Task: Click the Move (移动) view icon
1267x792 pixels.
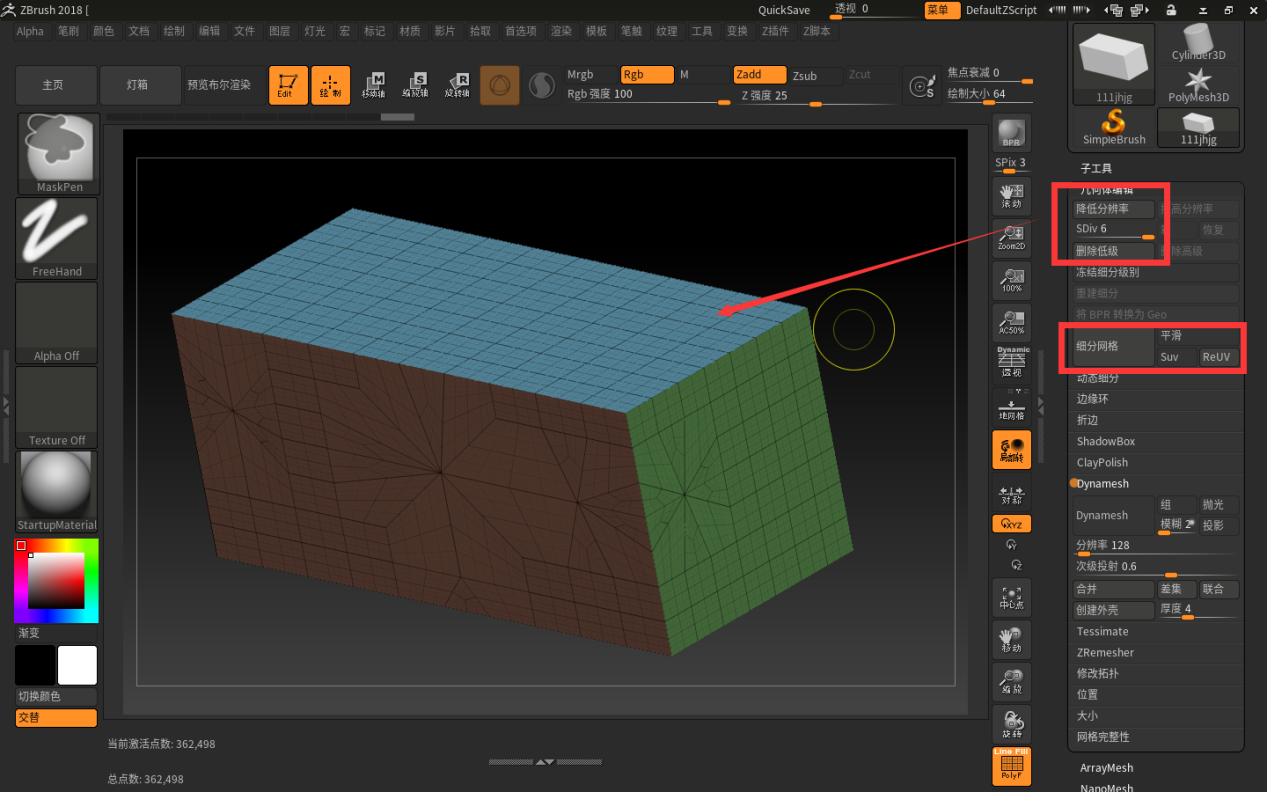Action: pos(1011,640)
